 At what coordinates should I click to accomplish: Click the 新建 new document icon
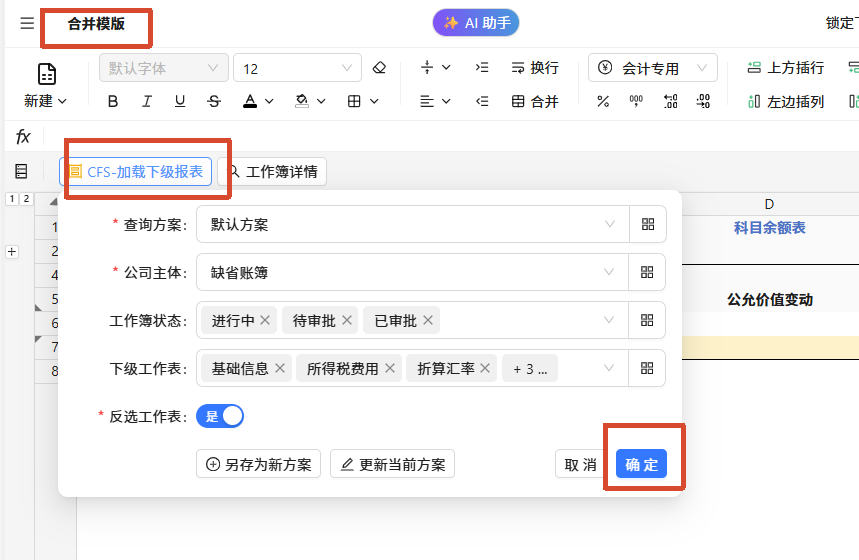(x=47, y=74)
